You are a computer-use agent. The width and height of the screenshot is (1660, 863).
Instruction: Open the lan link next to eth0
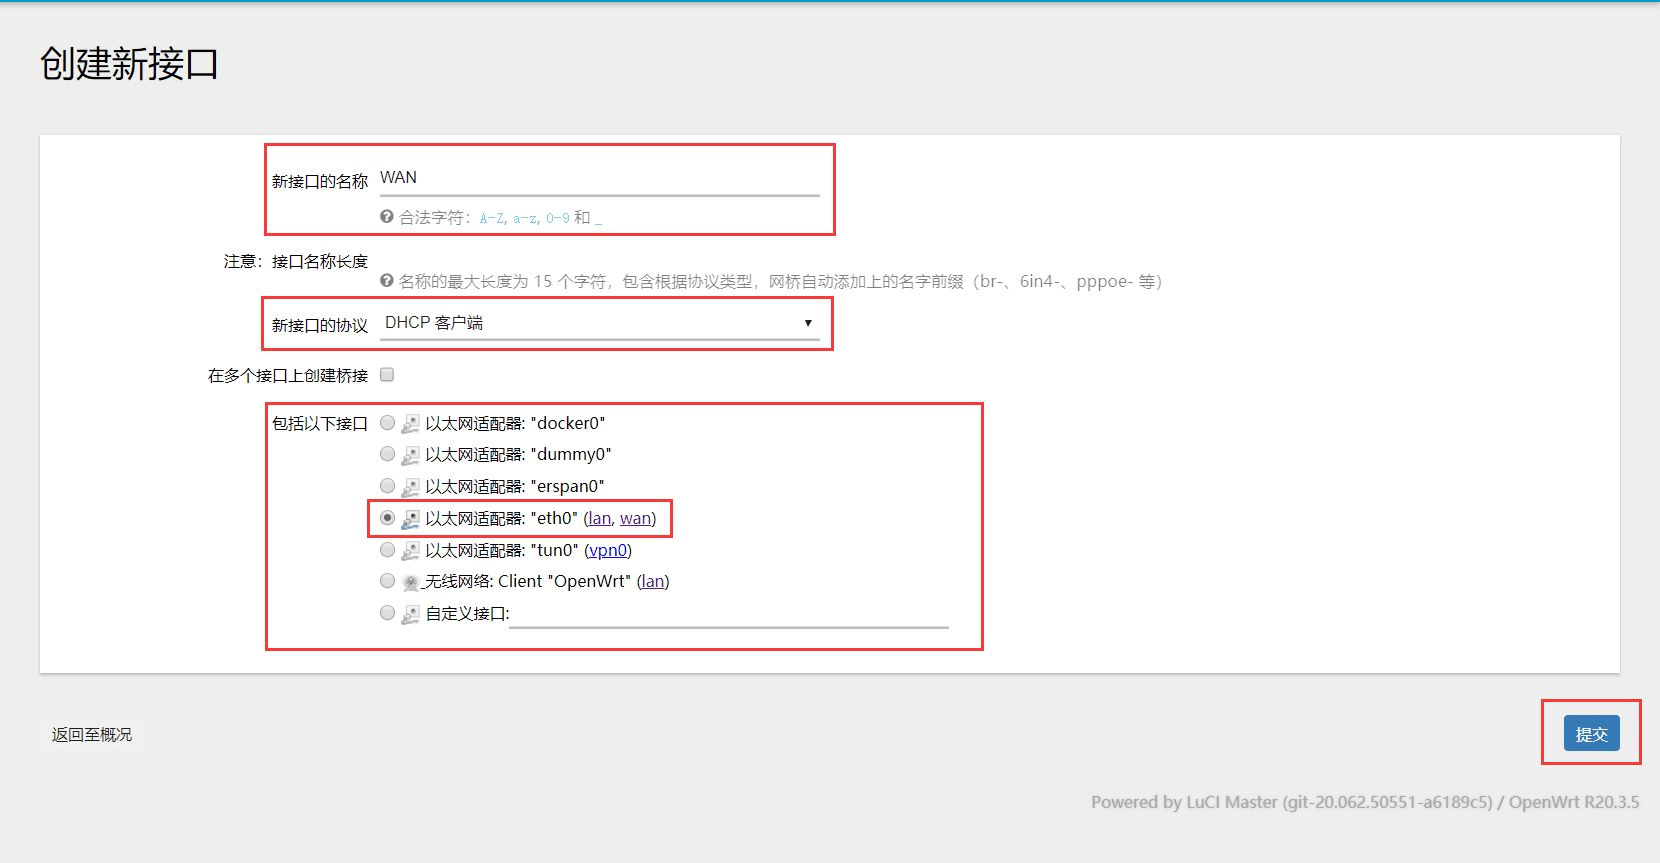(x=599, y=518)
